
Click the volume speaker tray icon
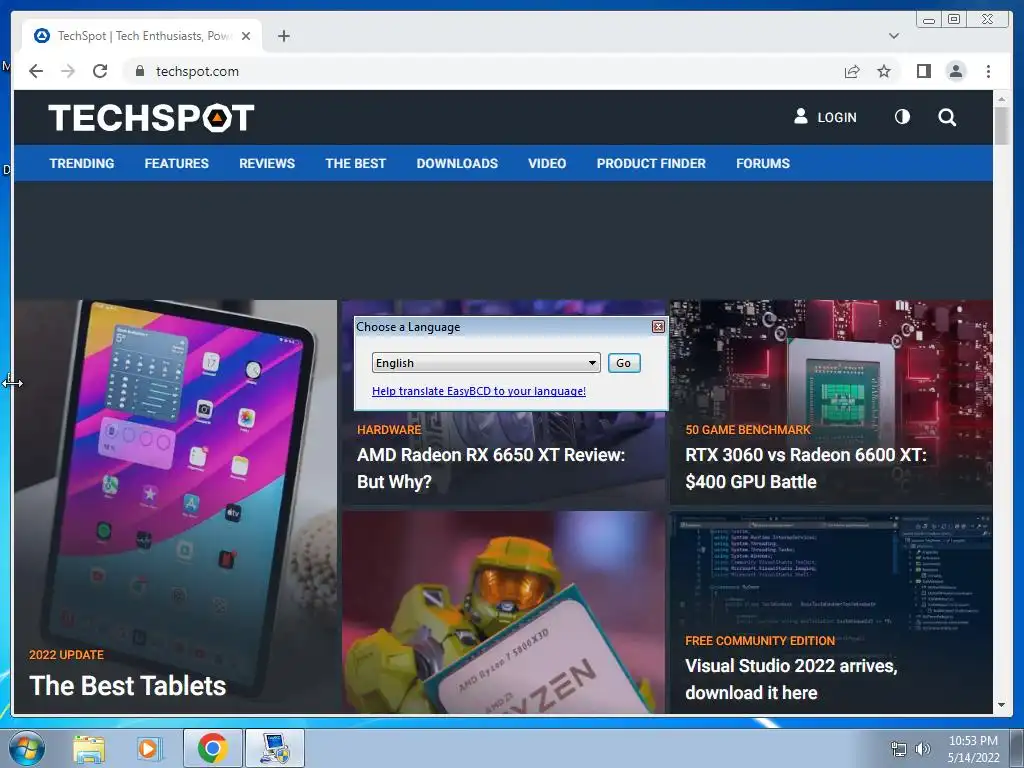coord(922,749)
